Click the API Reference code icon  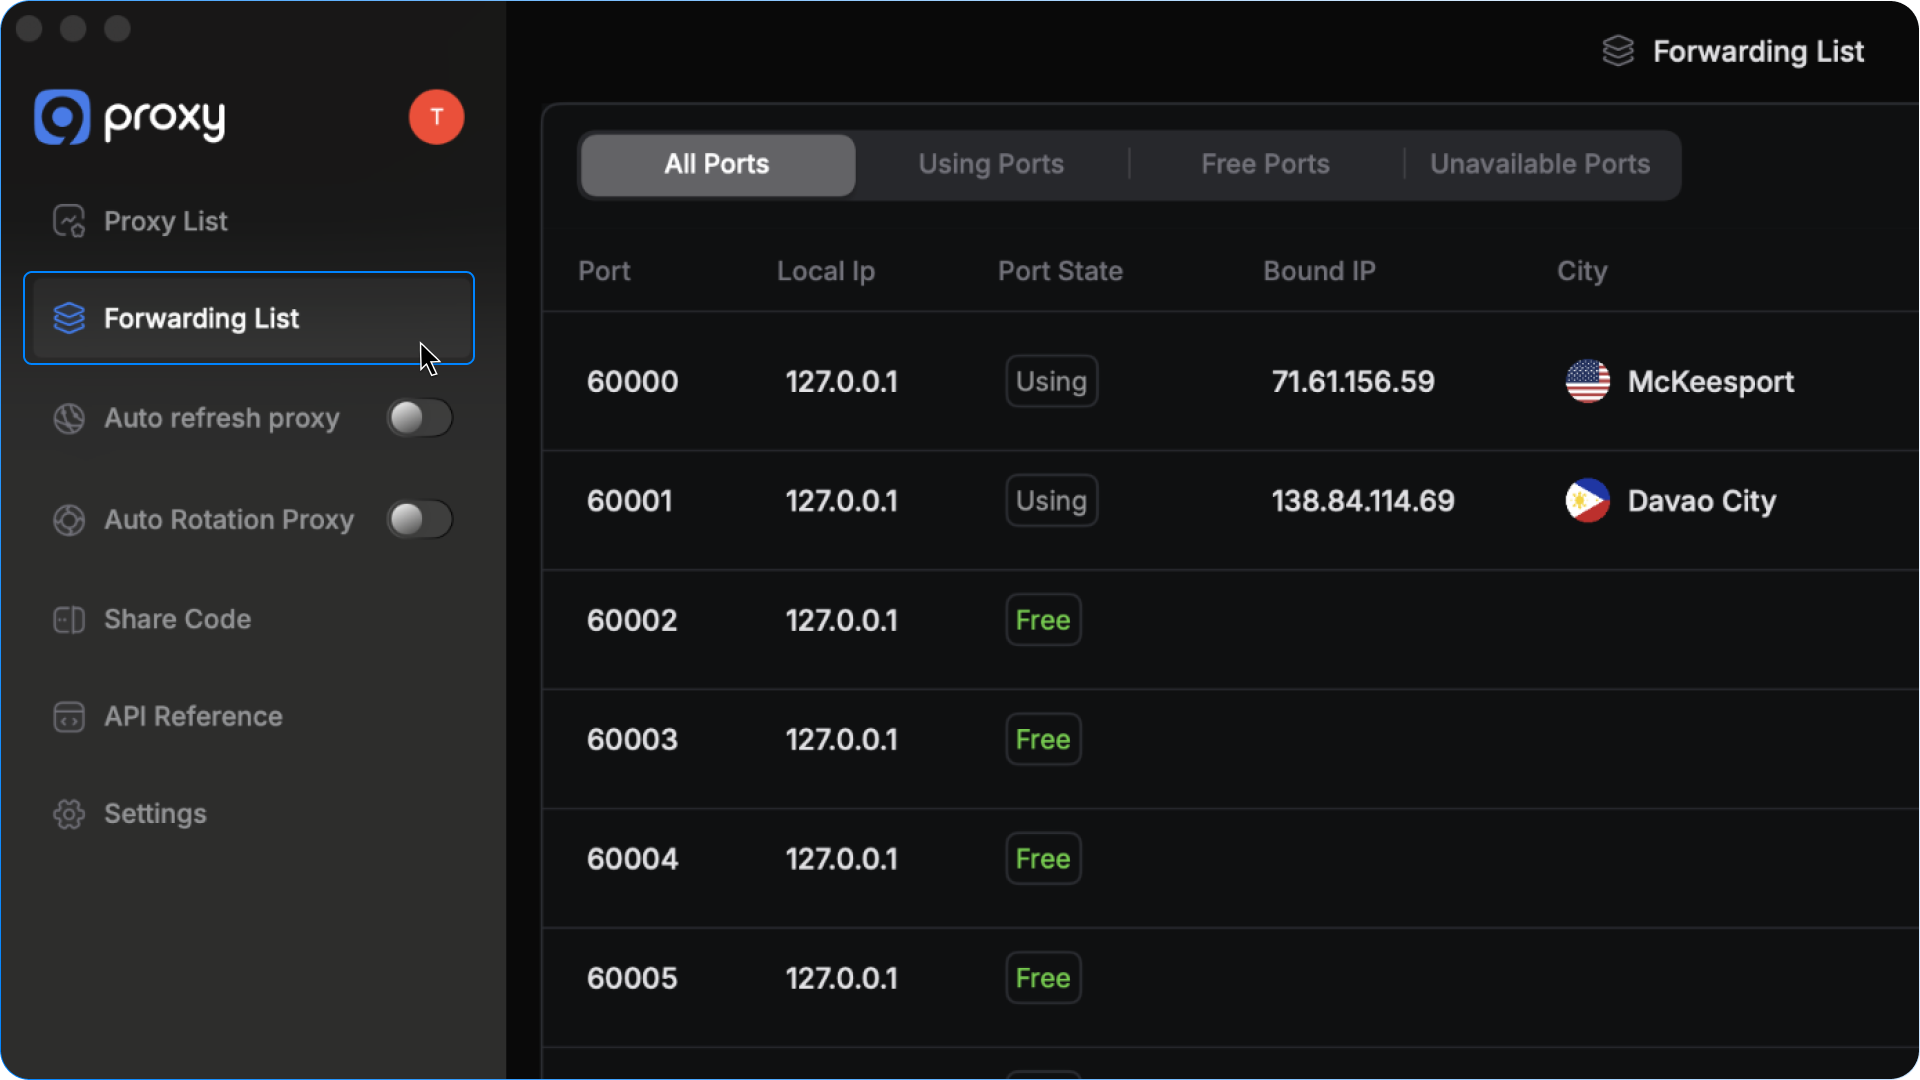(68, 717)
